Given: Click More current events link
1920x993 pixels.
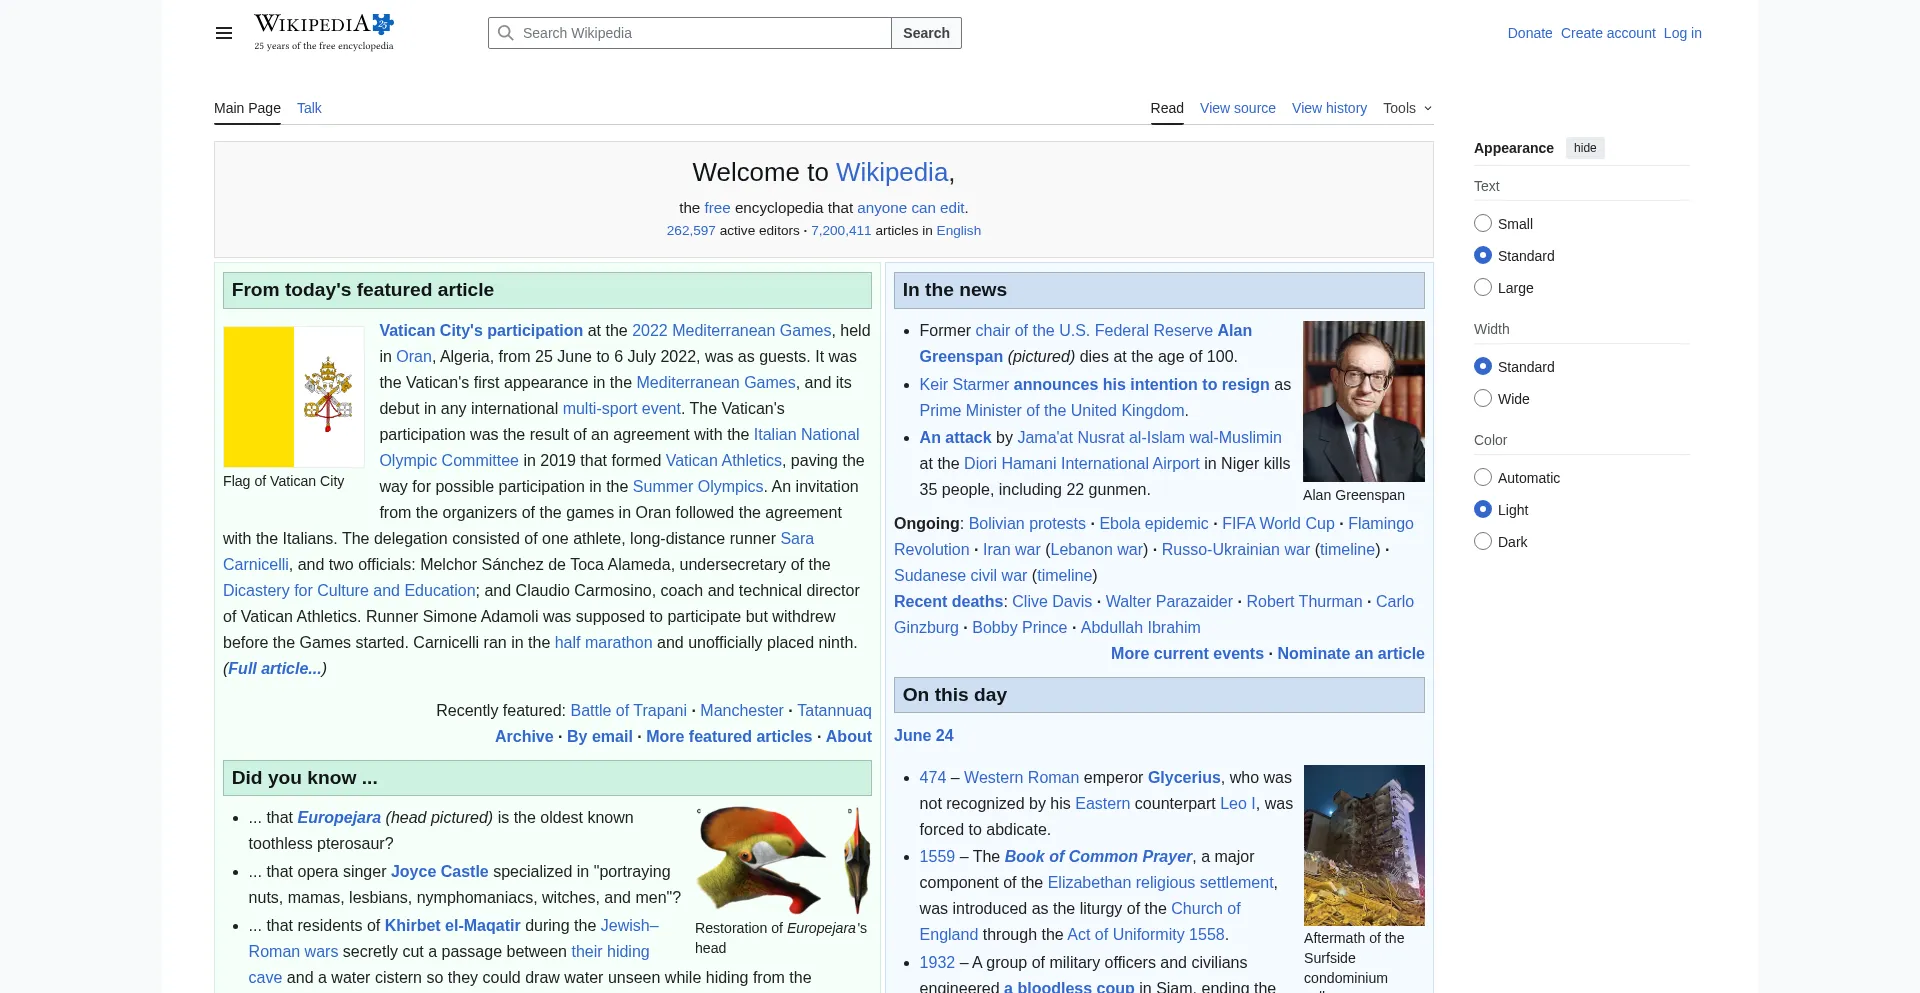Looking at the screenshot, I should (1187, 653).
